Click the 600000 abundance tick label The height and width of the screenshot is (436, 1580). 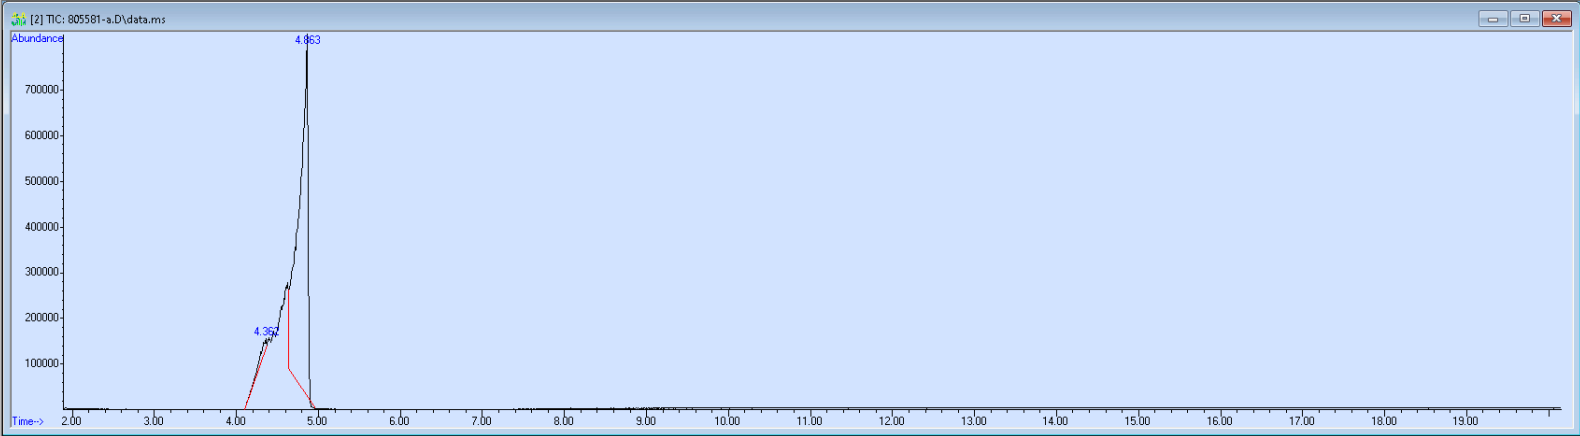coord(43,135)
